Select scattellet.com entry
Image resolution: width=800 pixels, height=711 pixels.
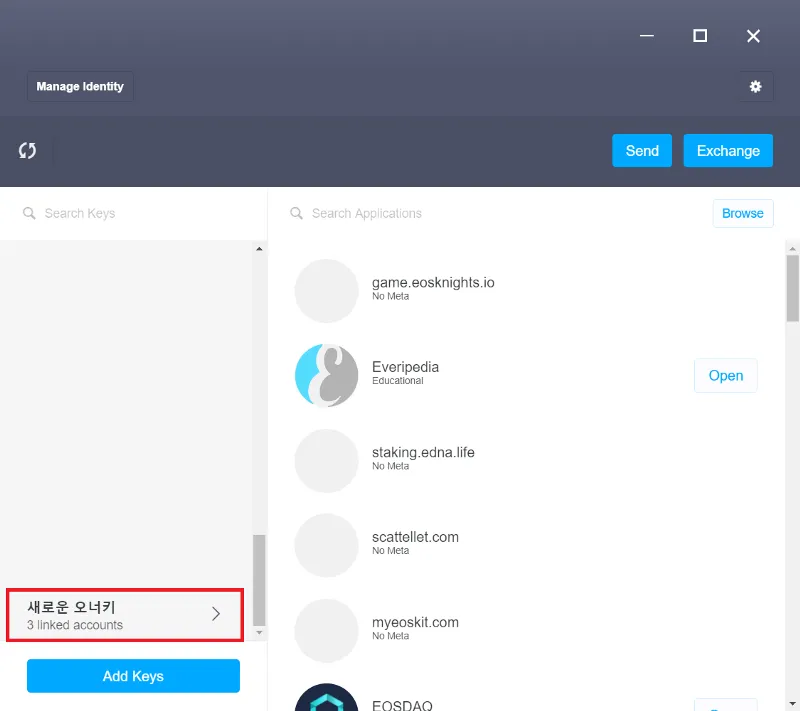415,537
